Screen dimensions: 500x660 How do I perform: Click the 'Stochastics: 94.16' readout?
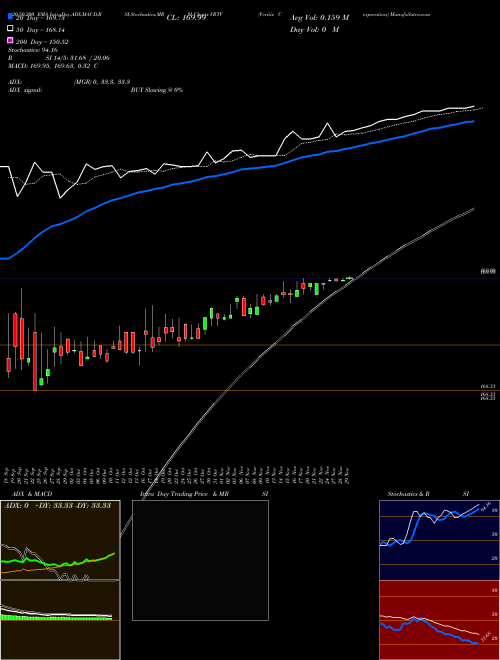(x=33, y=50)
